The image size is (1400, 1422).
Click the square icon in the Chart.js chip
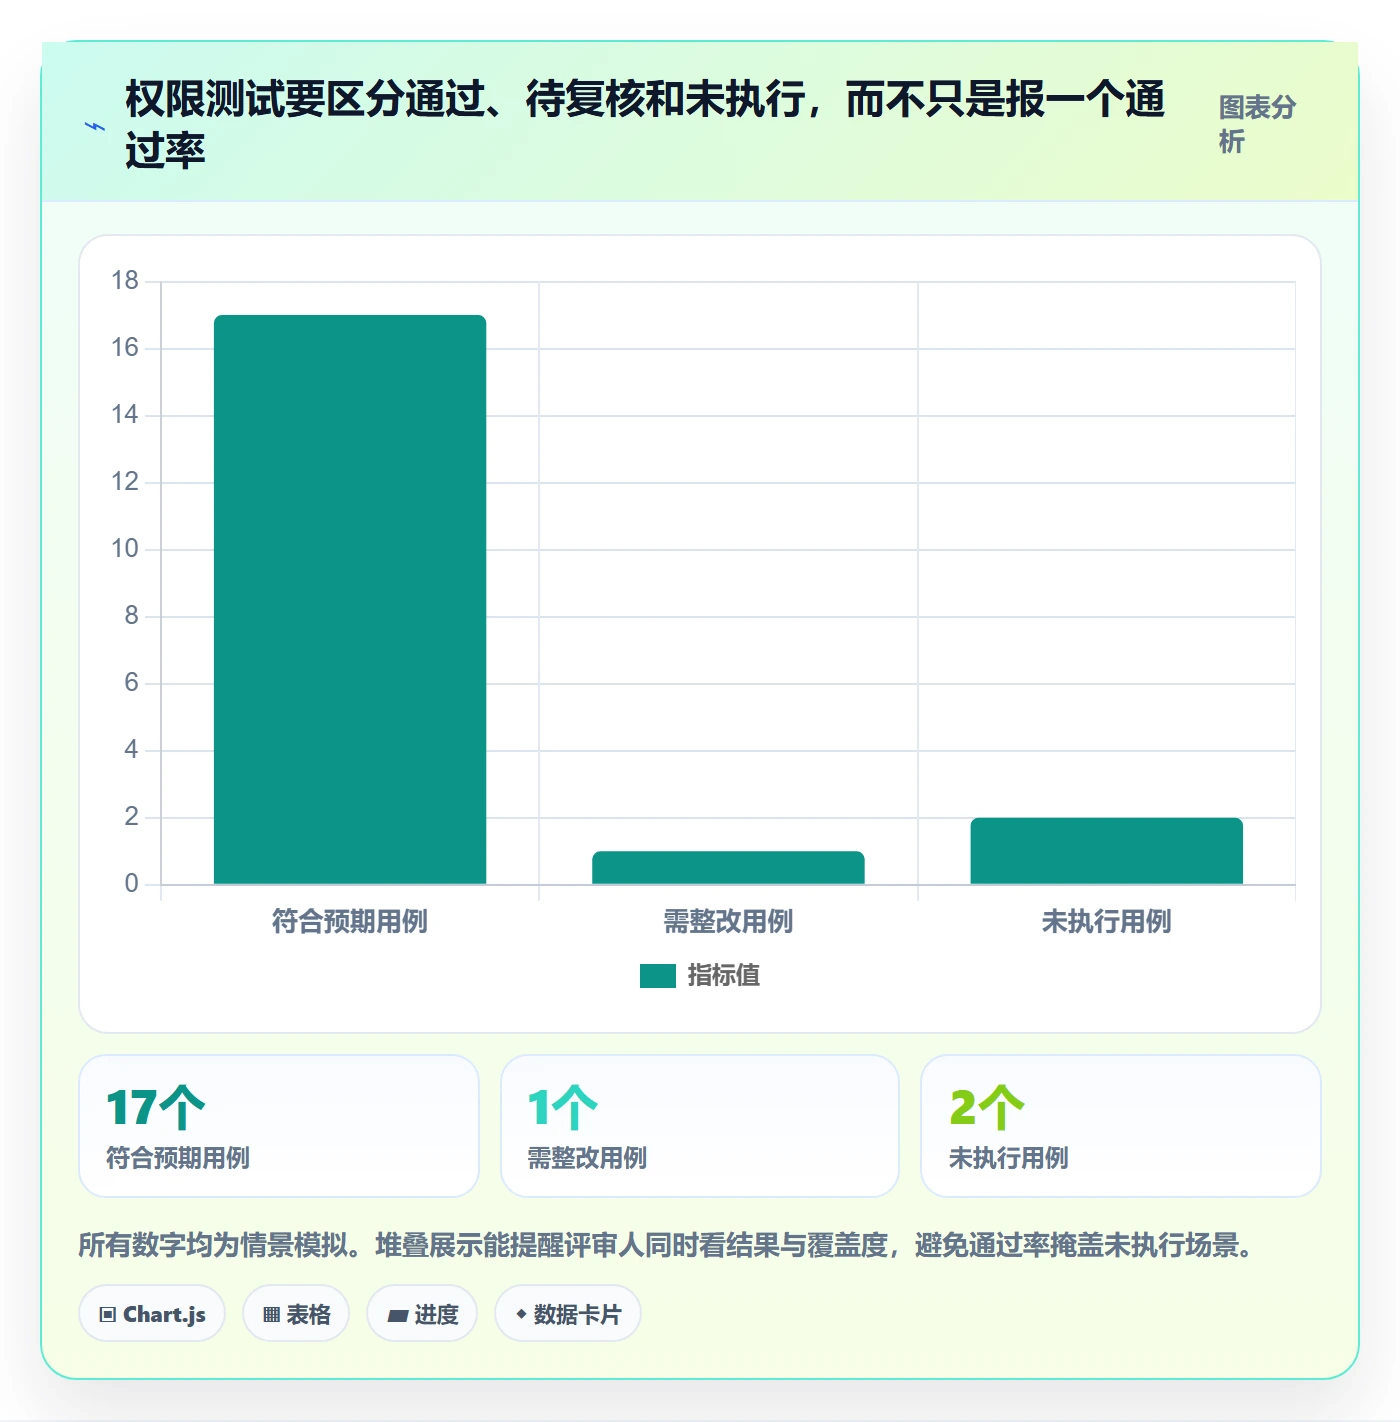point(108,1315)
